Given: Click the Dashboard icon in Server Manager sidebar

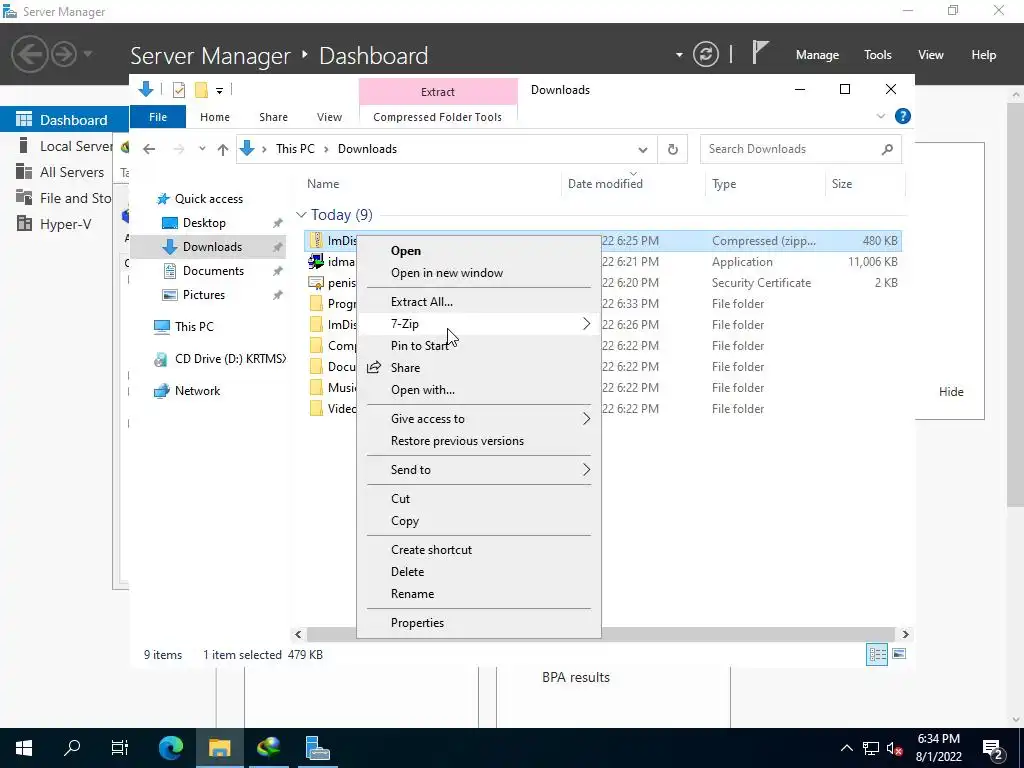Looking at the screenshot, I should pyautogui.click(x=24, y=120).
